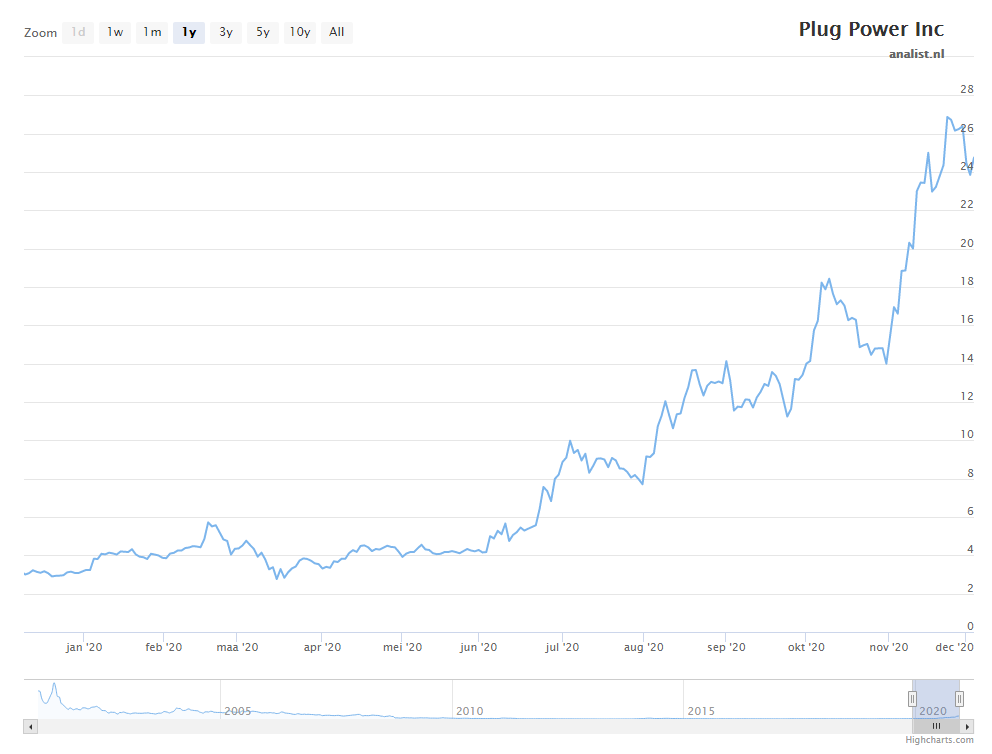Click the analist.nl subtitle text
This screenshot has width=992, height=754.
917,54
